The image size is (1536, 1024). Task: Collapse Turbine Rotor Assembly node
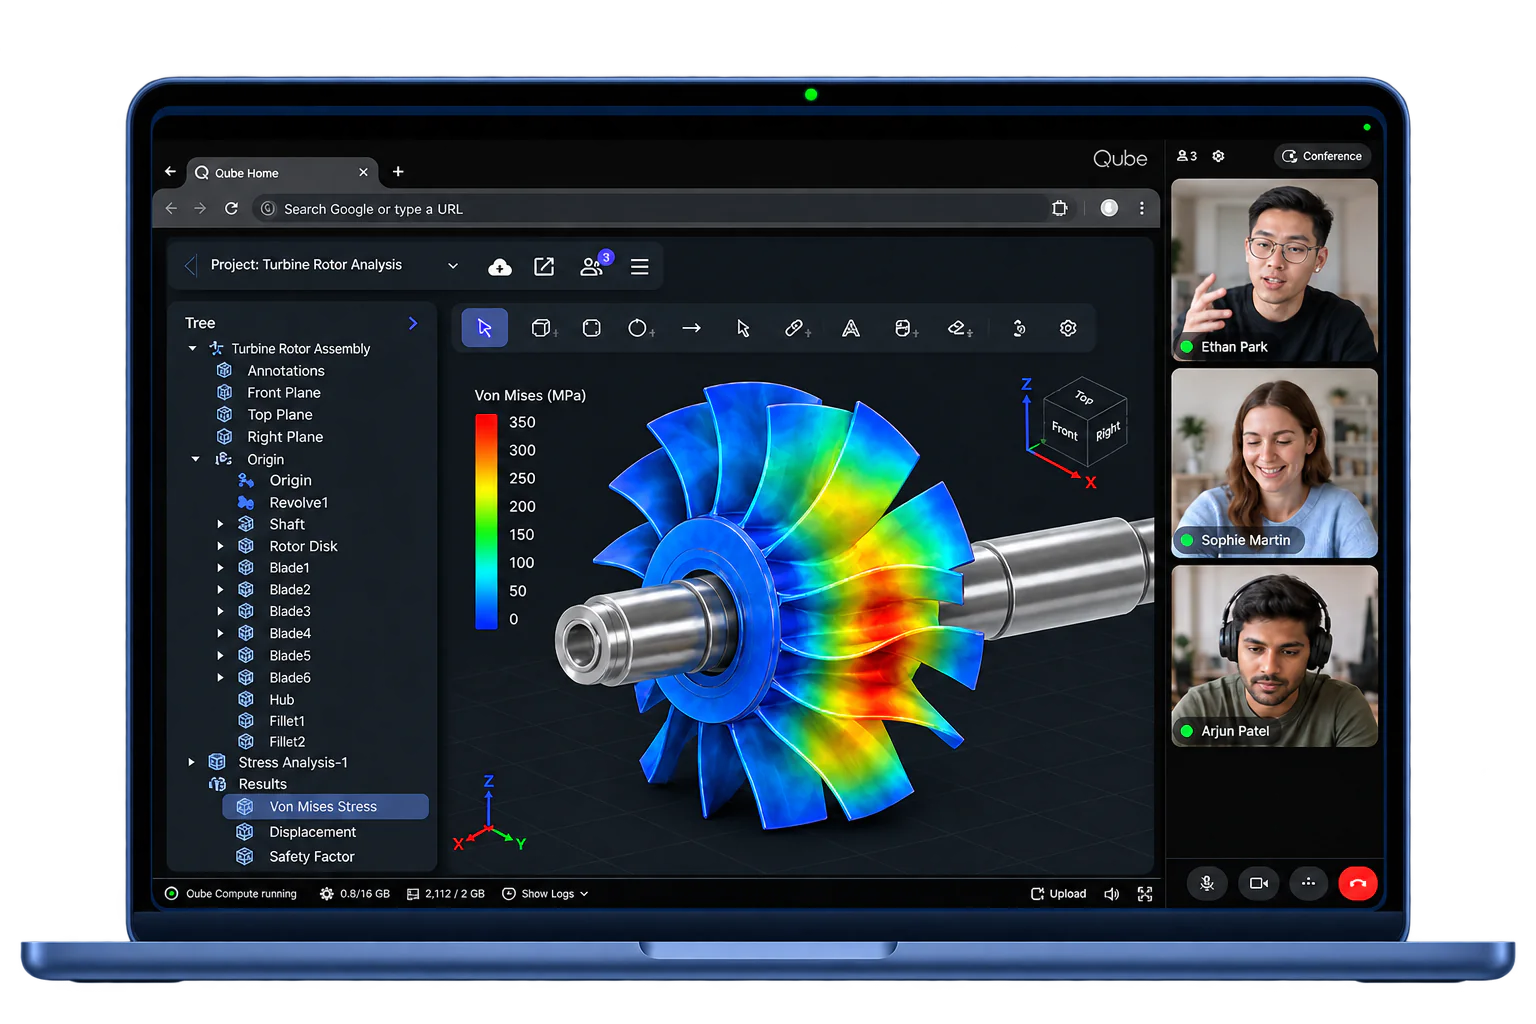(x=192, y=348)
